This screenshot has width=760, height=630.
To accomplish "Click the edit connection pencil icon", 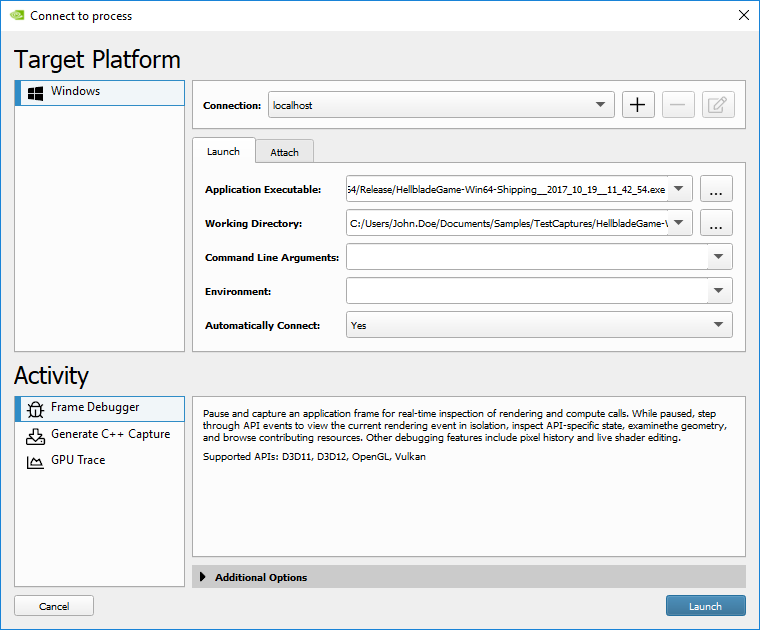I will (717, 105).
